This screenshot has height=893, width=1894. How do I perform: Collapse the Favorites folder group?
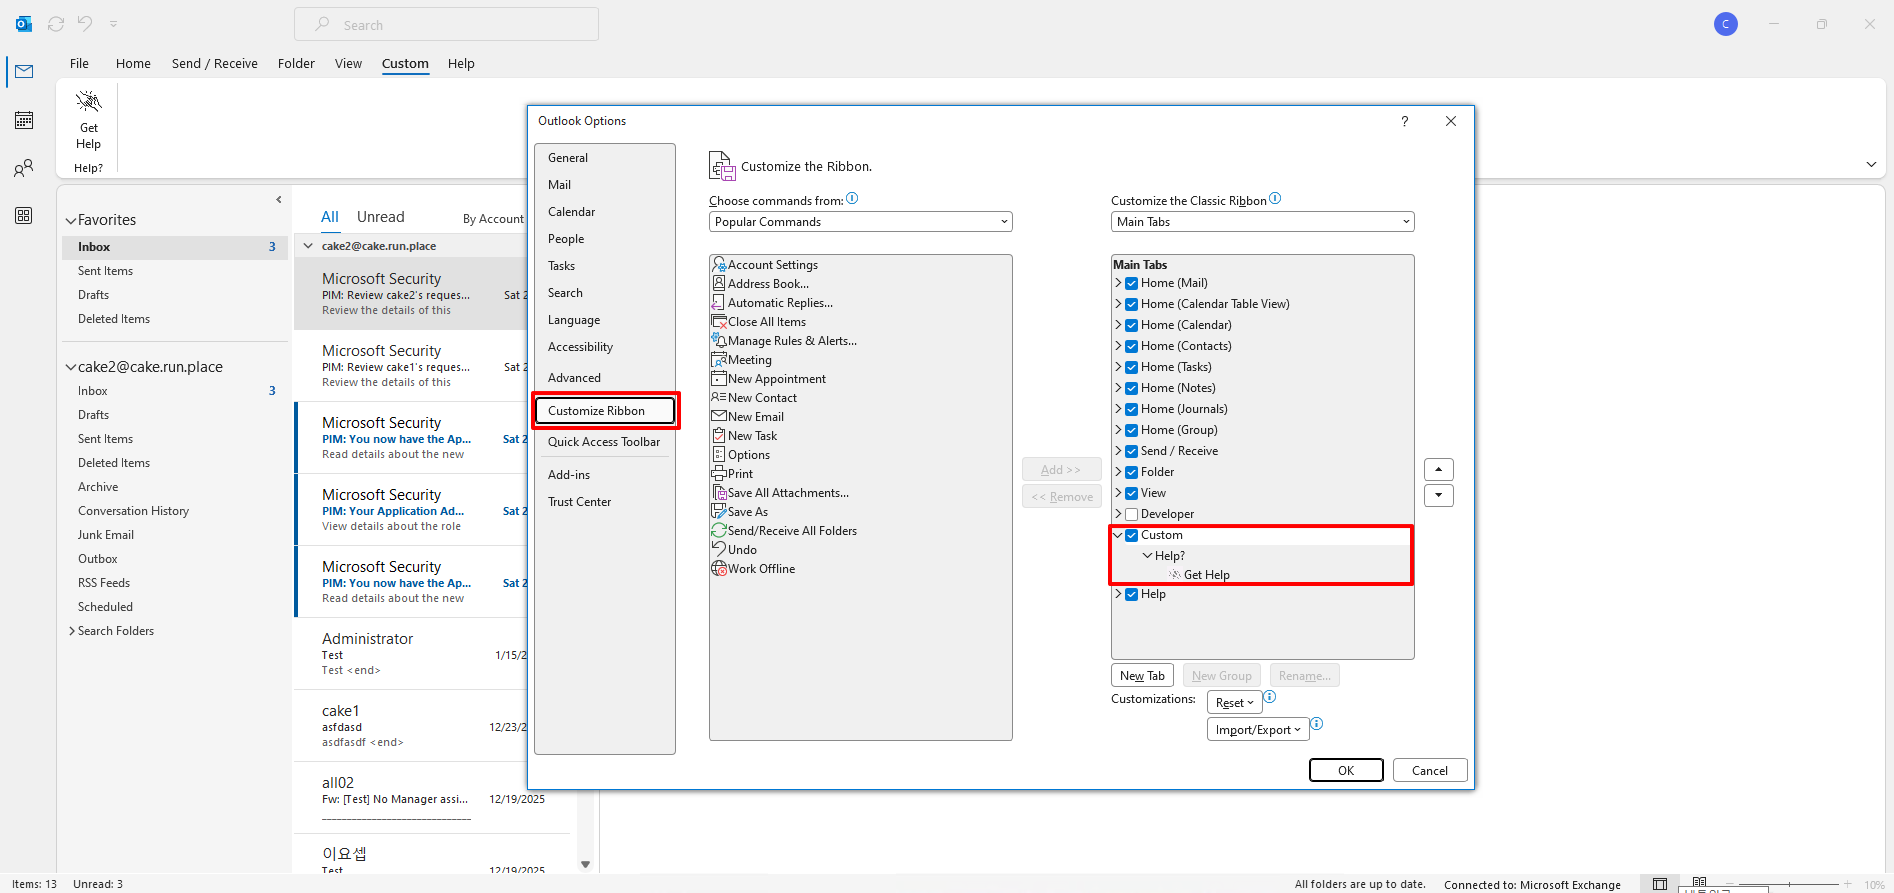(x=71, y=220)
